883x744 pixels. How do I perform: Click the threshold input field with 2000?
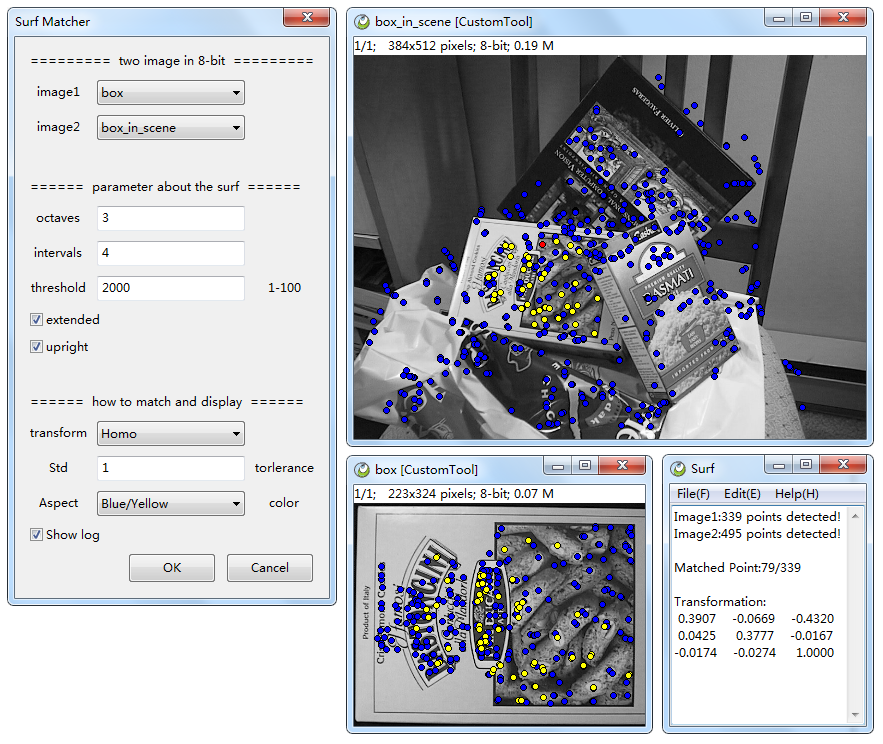171,288
